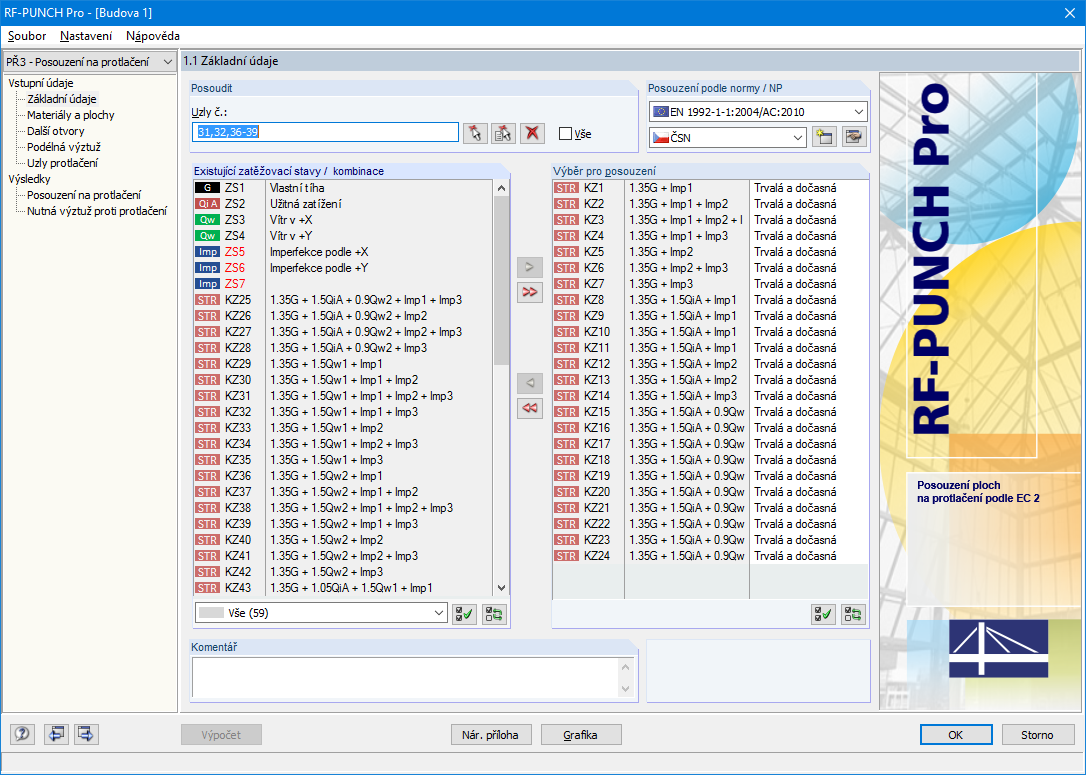Select KZ14 row in the design selection
Viewport: 1086px width, 775px height.
pyautogui.click(x=710, y=396)
